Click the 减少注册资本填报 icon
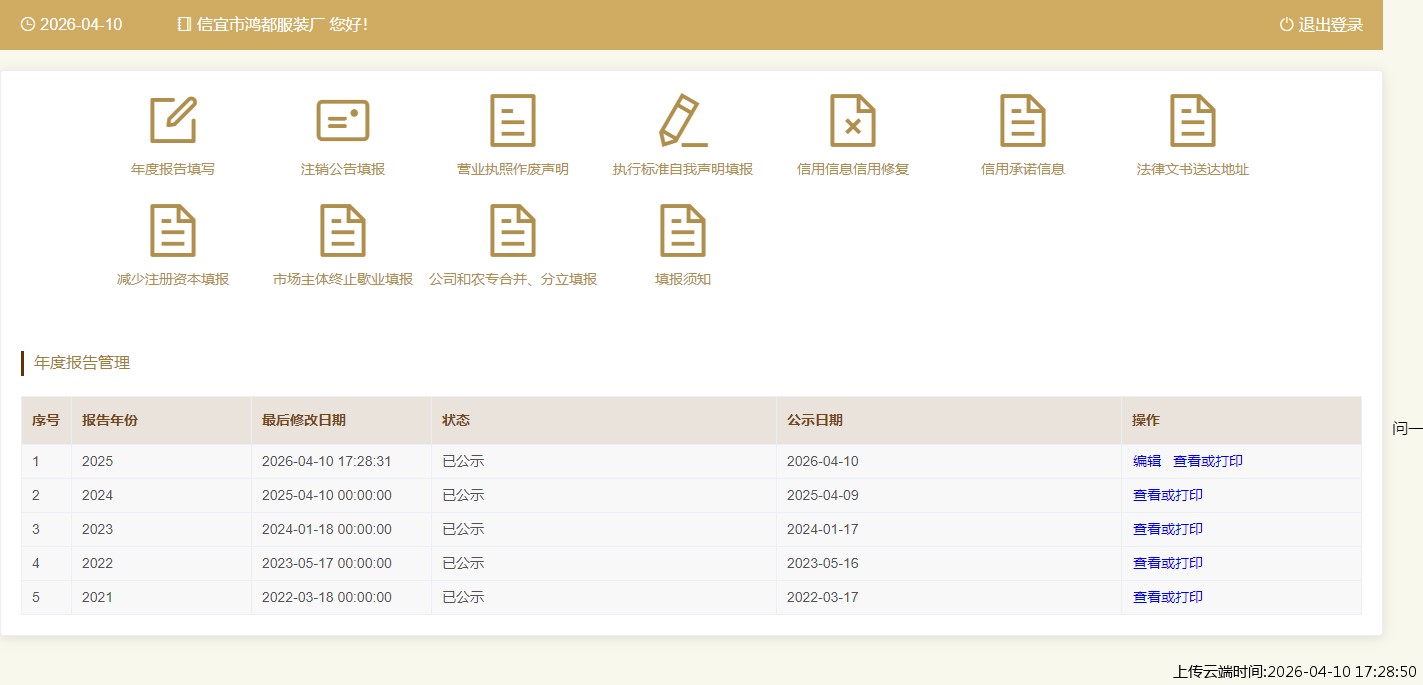Screen dimensions: 1423x685 tap(173, 231)
